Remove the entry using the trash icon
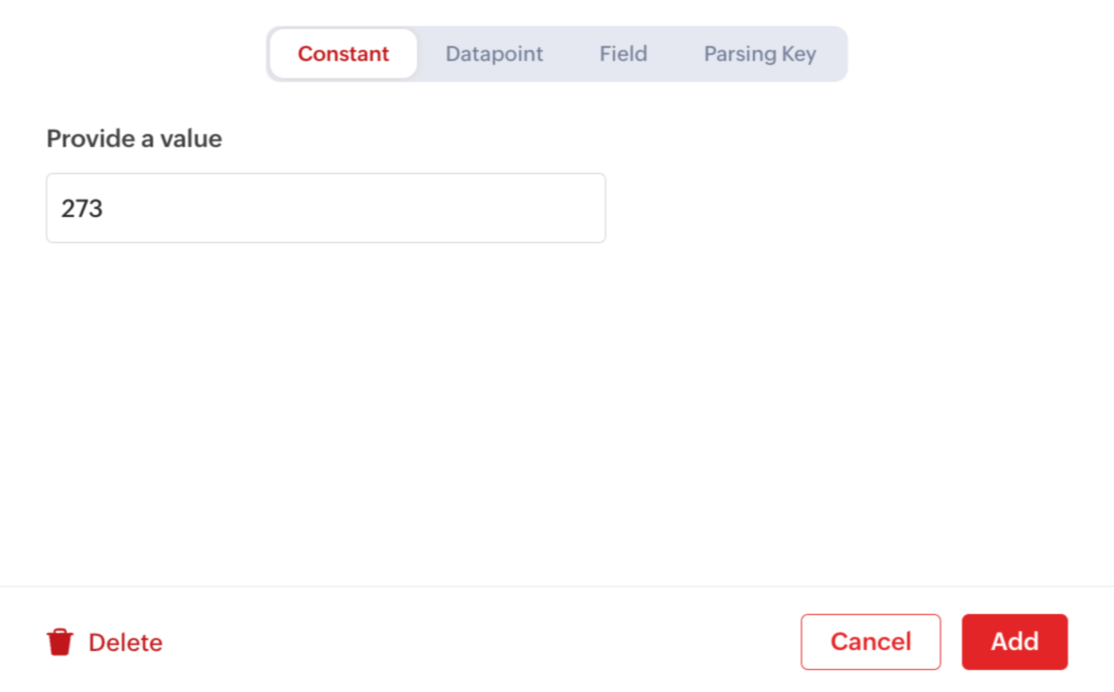 pyautogui.click(x=60, y=642)
